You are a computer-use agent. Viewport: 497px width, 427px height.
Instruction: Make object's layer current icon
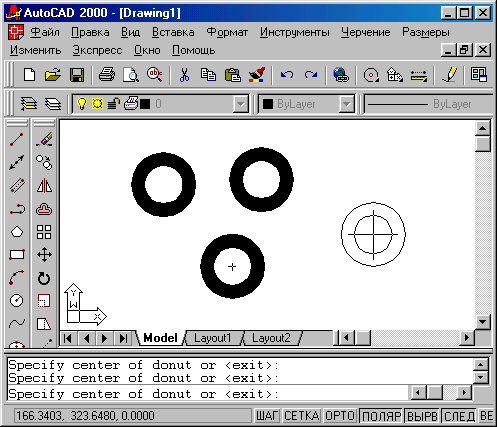coord(28,104)
